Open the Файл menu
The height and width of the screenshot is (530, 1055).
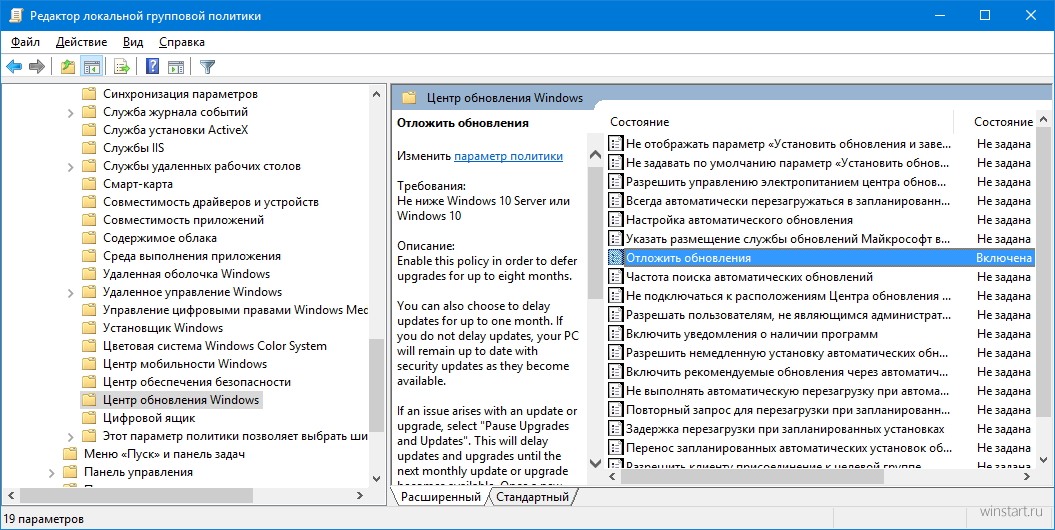pos(26,42)
